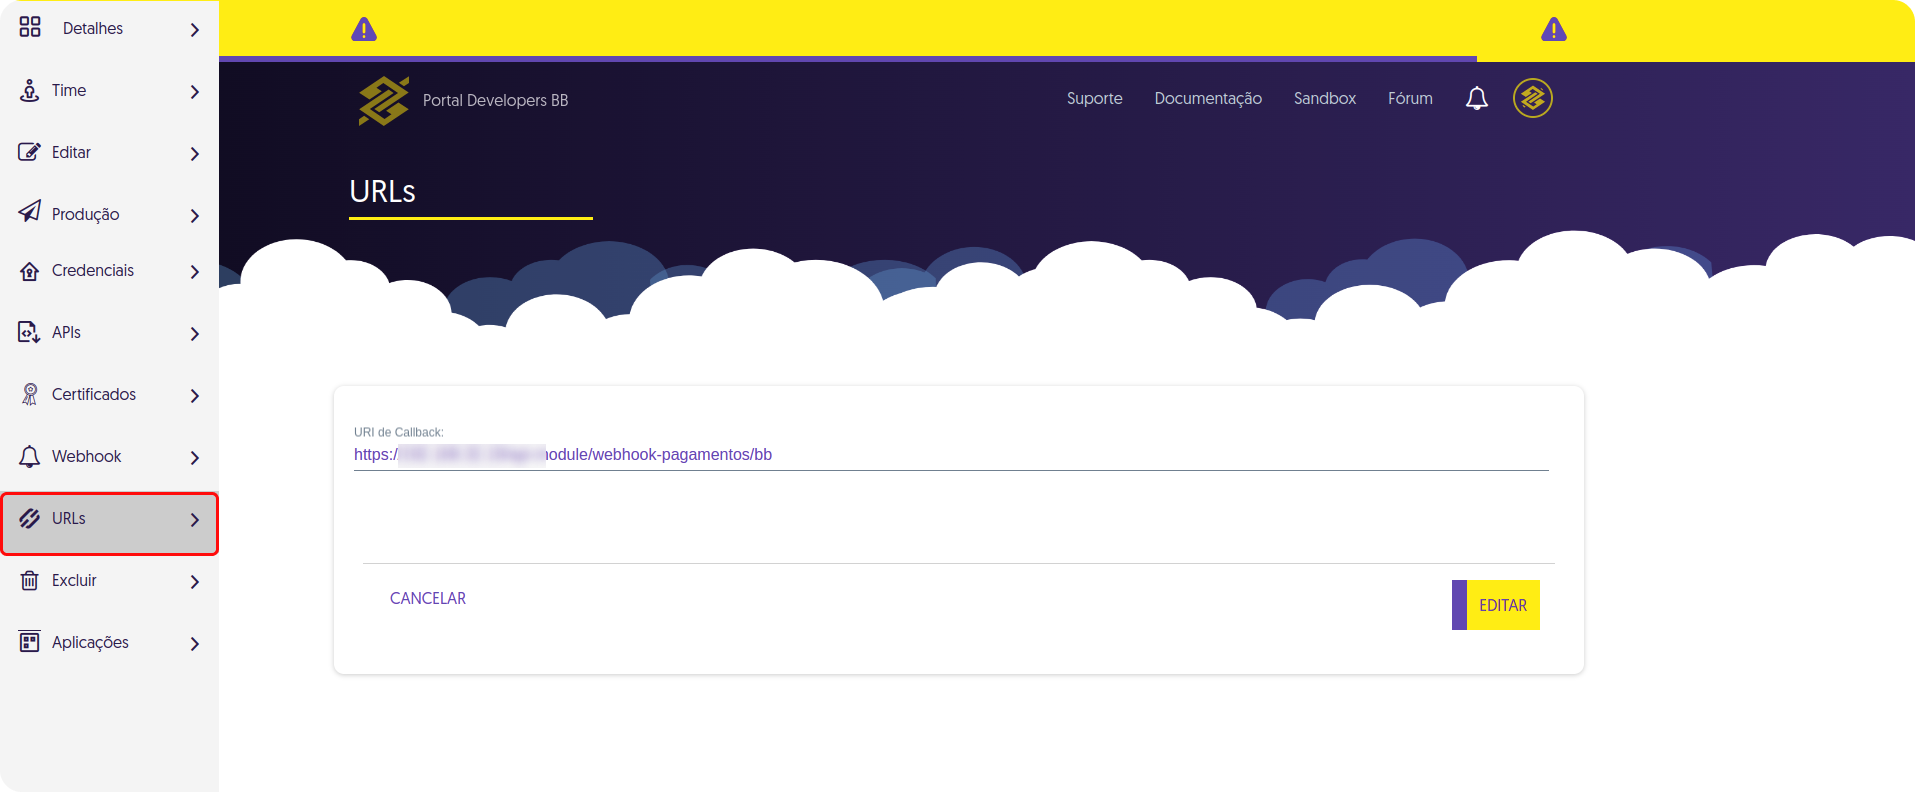Expand the APIs sidebar chevron

[x=195, y=334]
